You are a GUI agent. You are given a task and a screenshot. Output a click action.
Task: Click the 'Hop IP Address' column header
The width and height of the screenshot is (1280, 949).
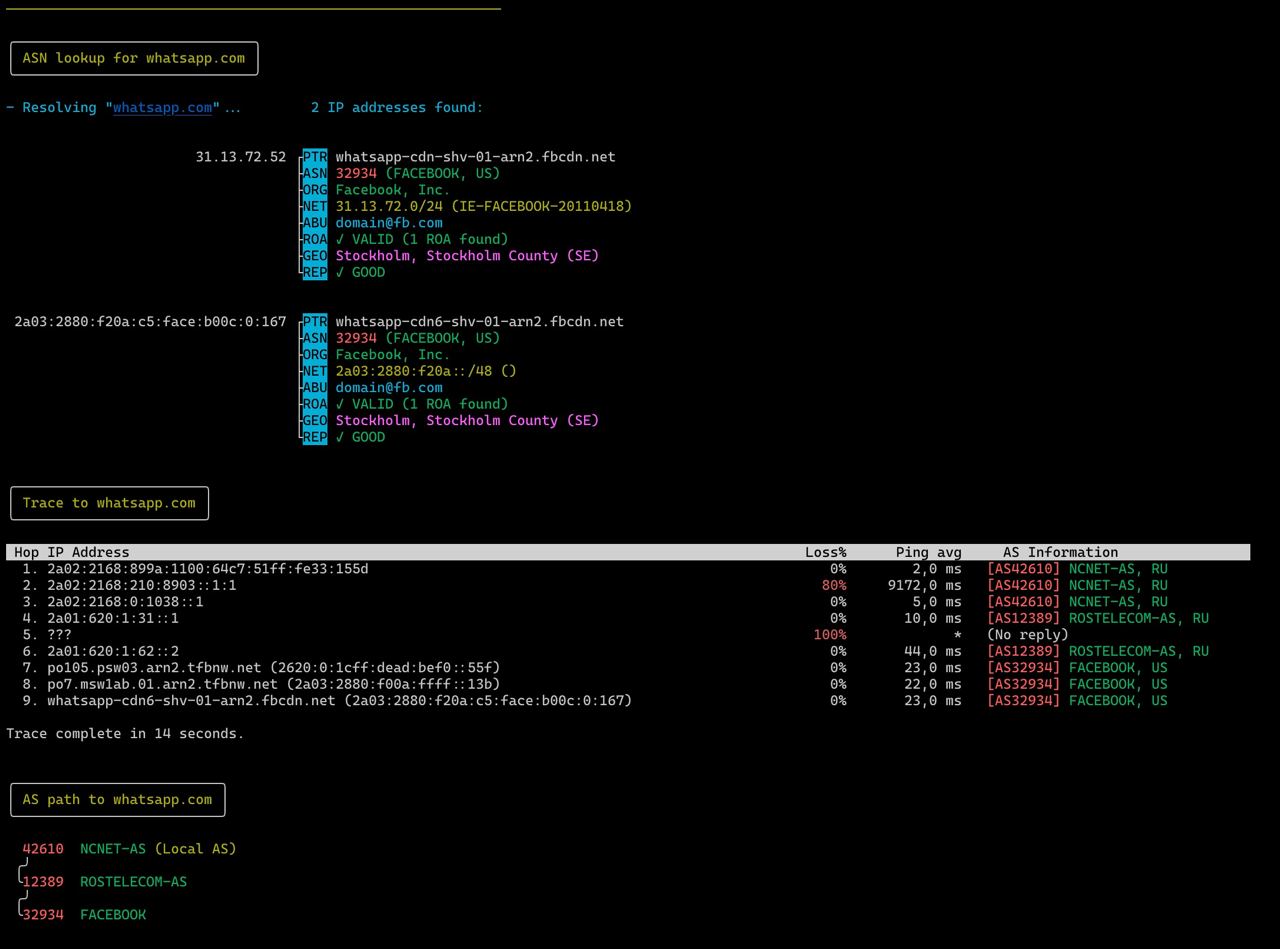coord(71,552)
